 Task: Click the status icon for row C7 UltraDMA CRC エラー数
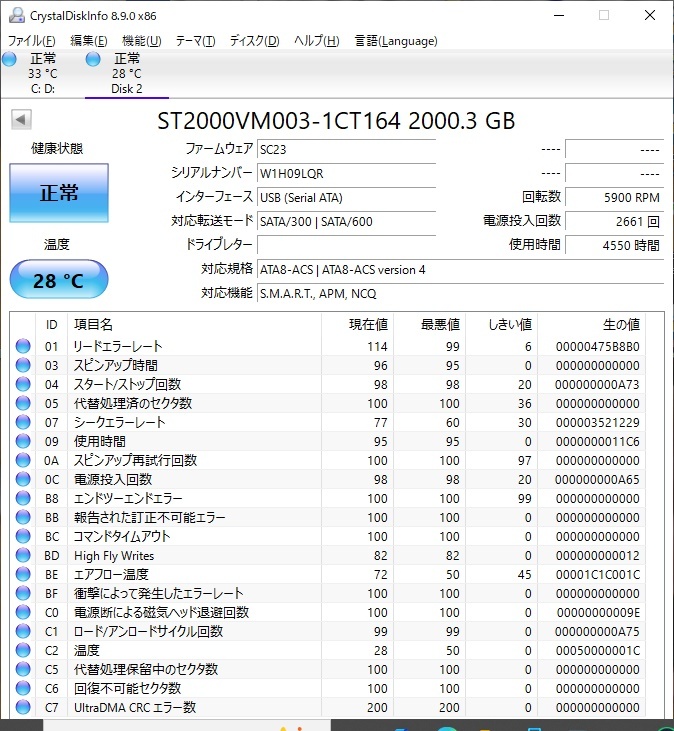(x=23, y=707)
